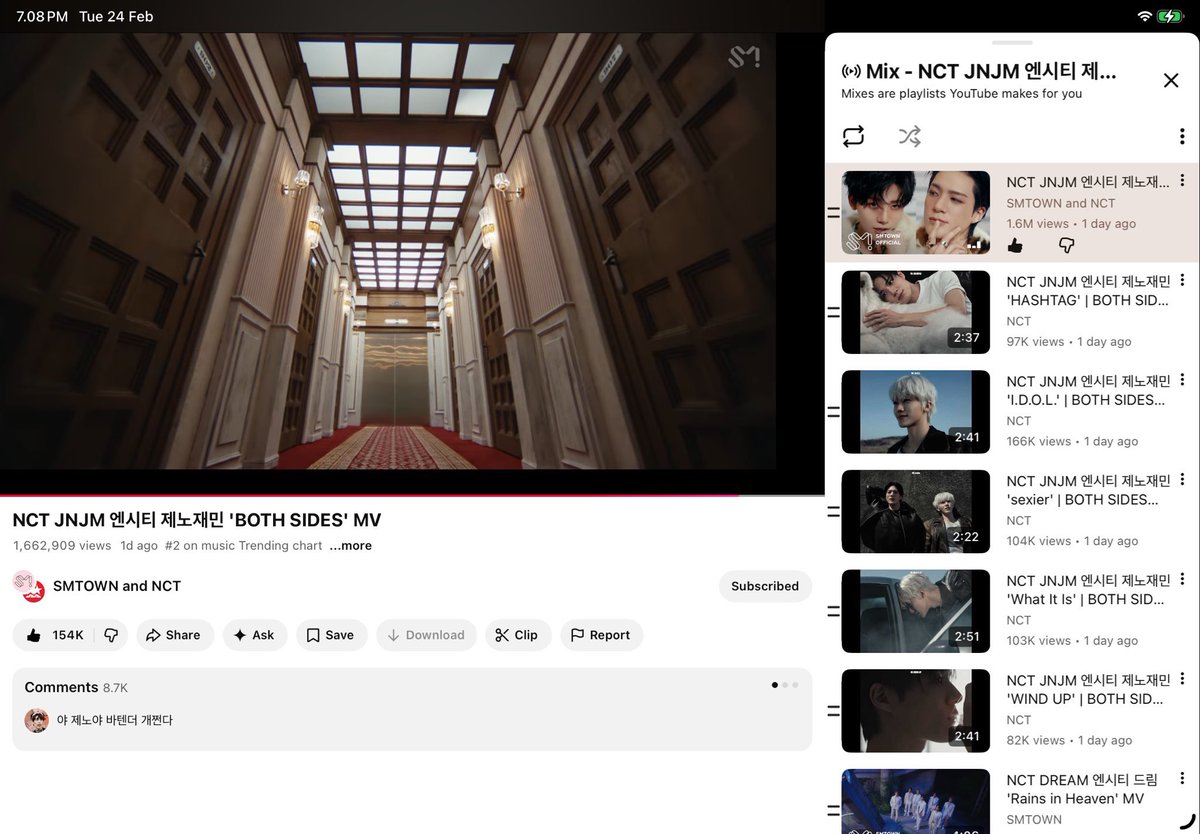Tap '#2 on music Trending chart' text
This screenshot has height=834, width=1200.
pyautogui.click(x=244, y=546)
